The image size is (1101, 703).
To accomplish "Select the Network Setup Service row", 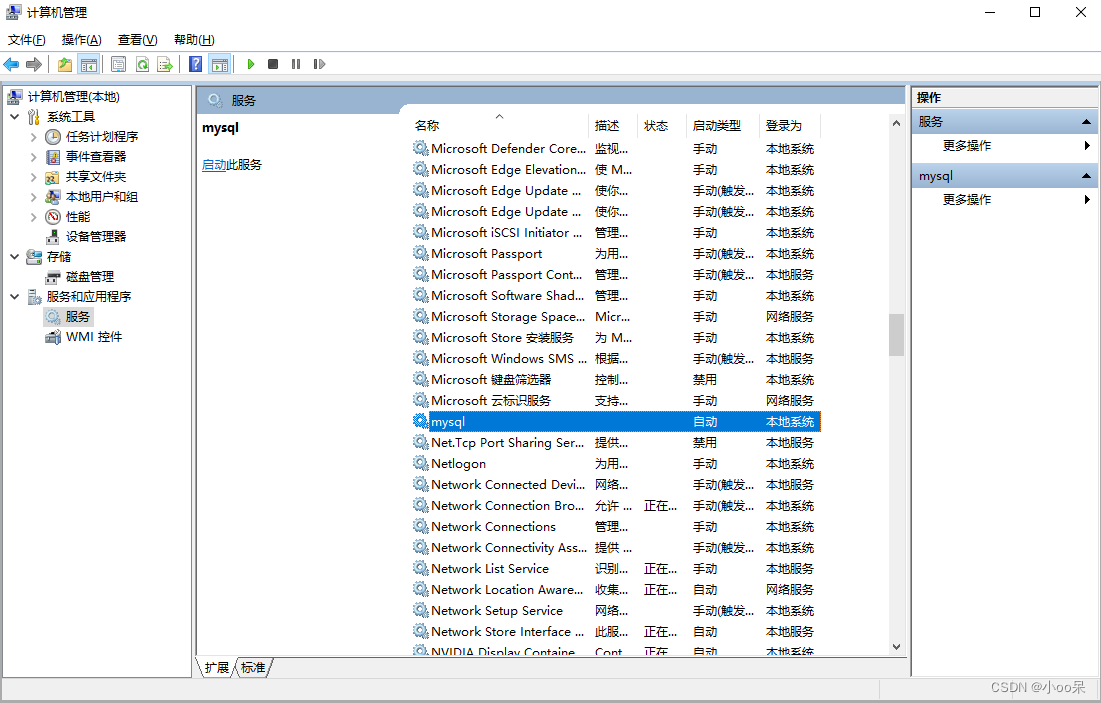I will [616, 611].
